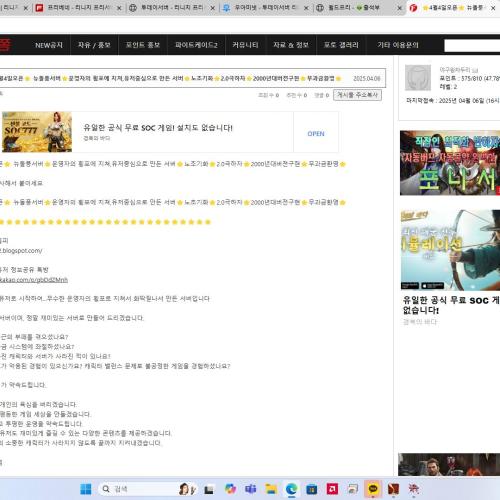Click the OPEN button on SOC ad

(316, 134)
